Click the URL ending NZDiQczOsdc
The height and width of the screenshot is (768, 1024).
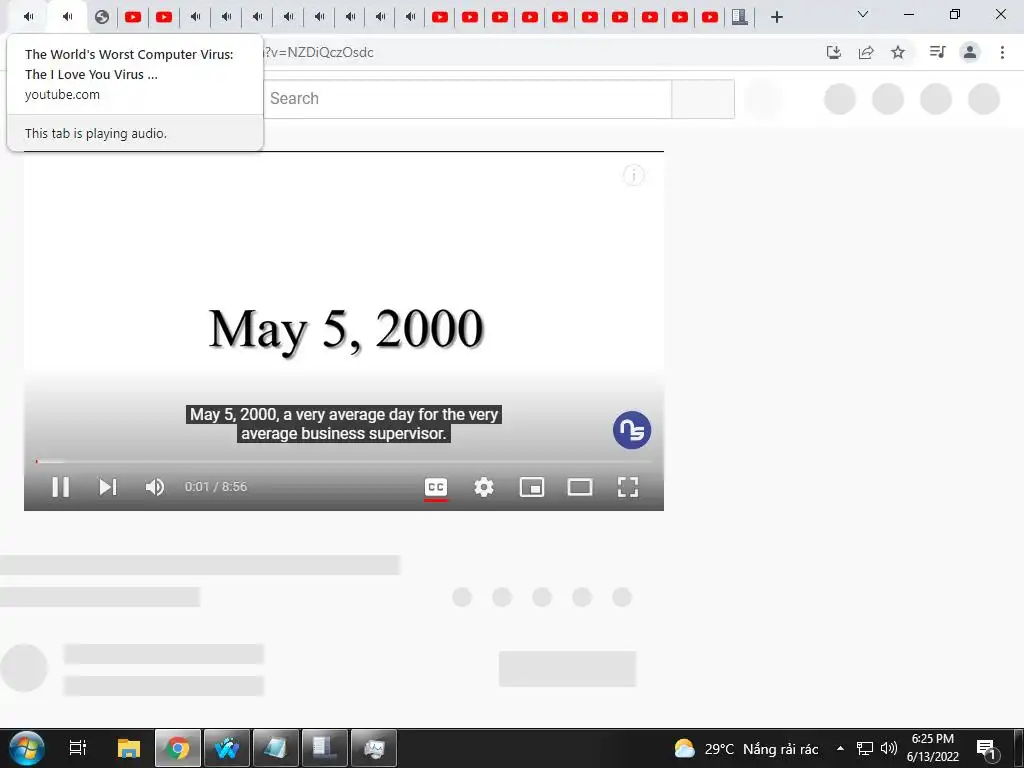tap(319, 52)
